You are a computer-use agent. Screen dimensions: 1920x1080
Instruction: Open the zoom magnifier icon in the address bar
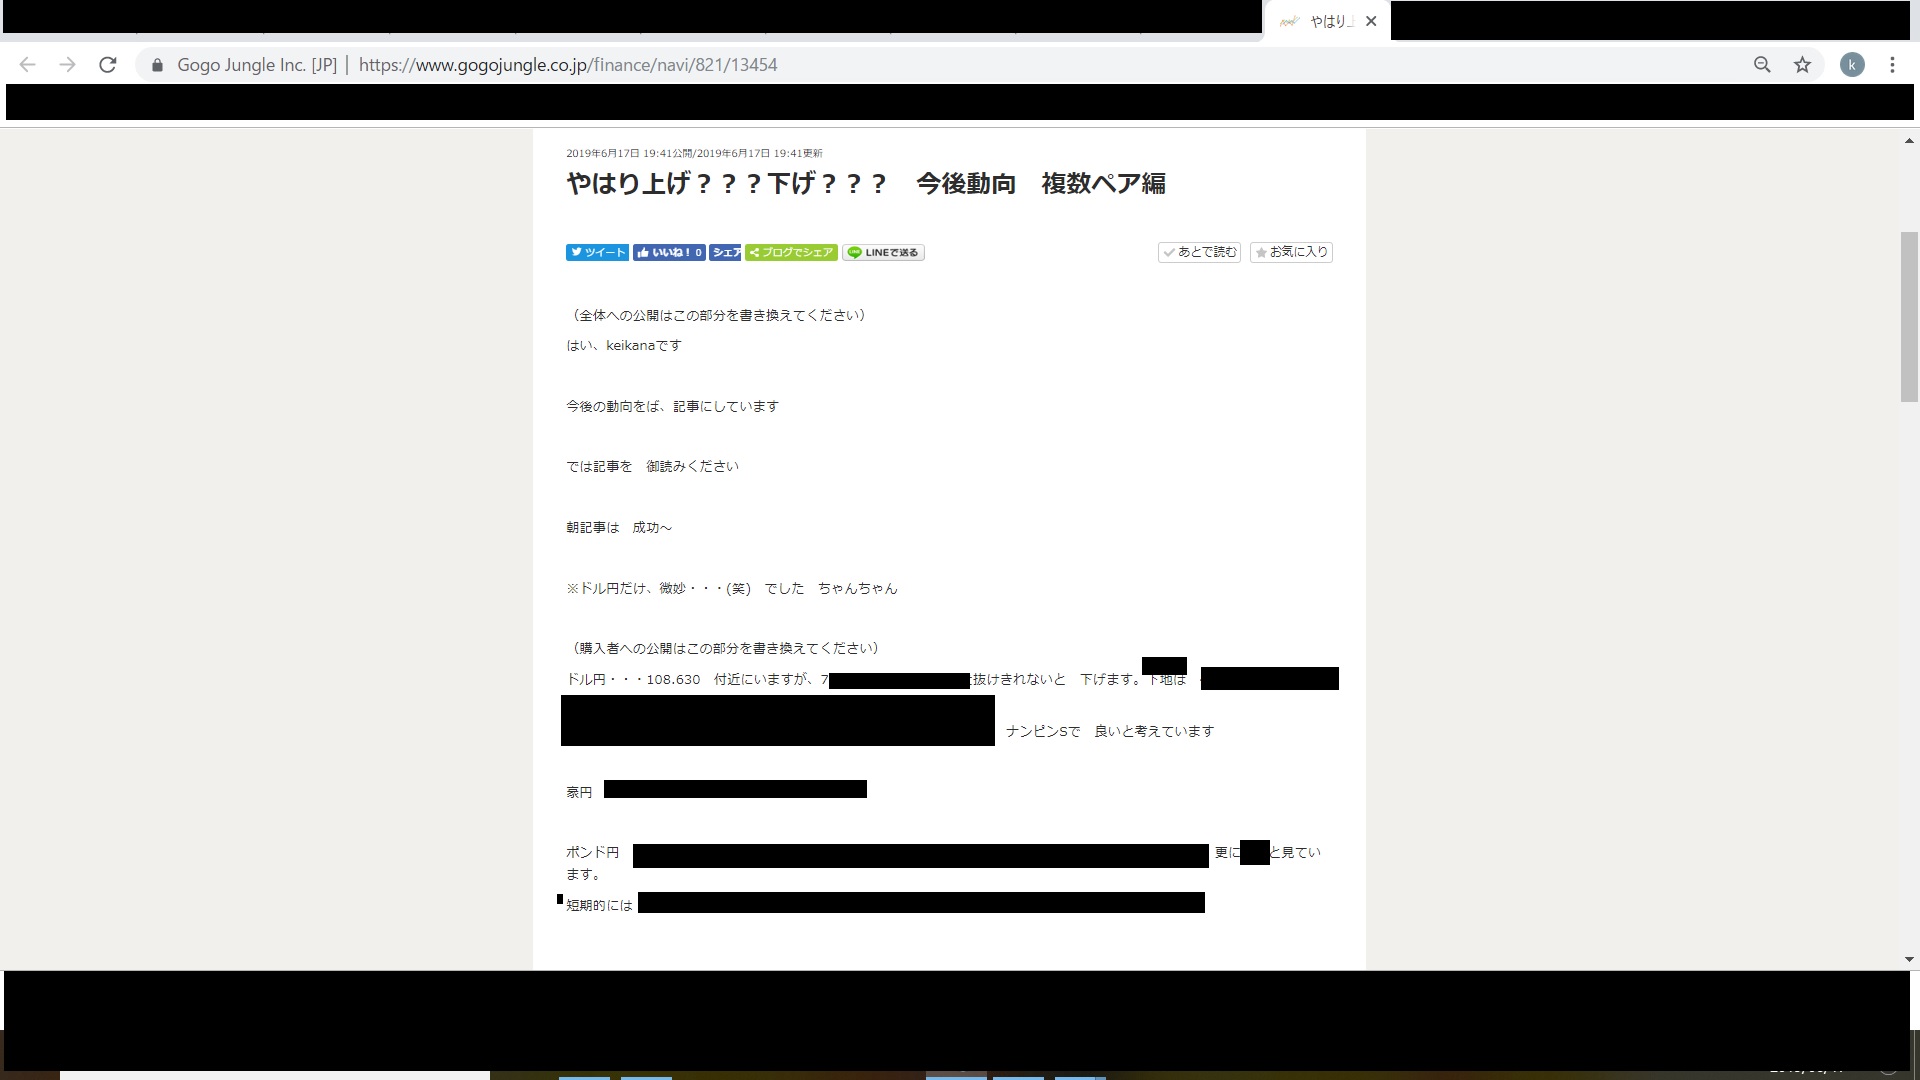point(1762,65)
